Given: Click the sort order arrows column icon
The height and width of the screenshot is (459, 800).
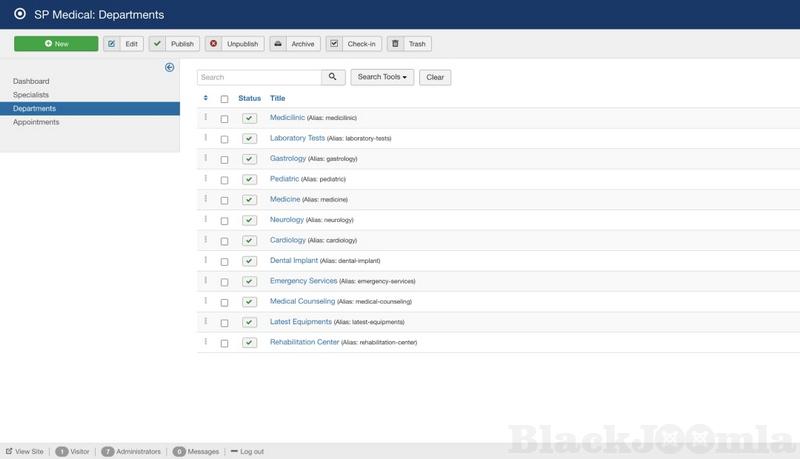Looking at the screenshot, I should (205, 98).
